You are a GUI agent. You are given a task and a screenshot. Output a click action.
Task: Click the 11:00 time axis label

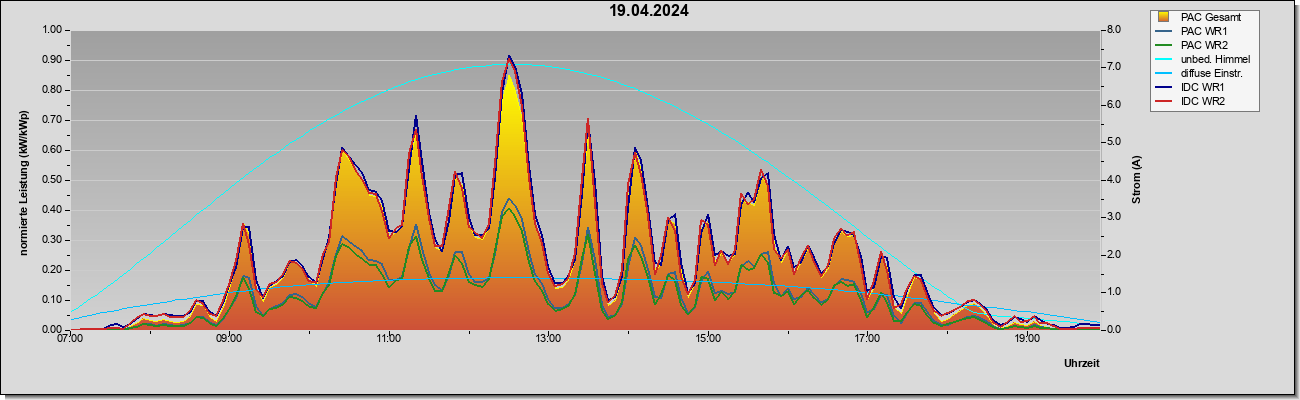click(389, 338)
